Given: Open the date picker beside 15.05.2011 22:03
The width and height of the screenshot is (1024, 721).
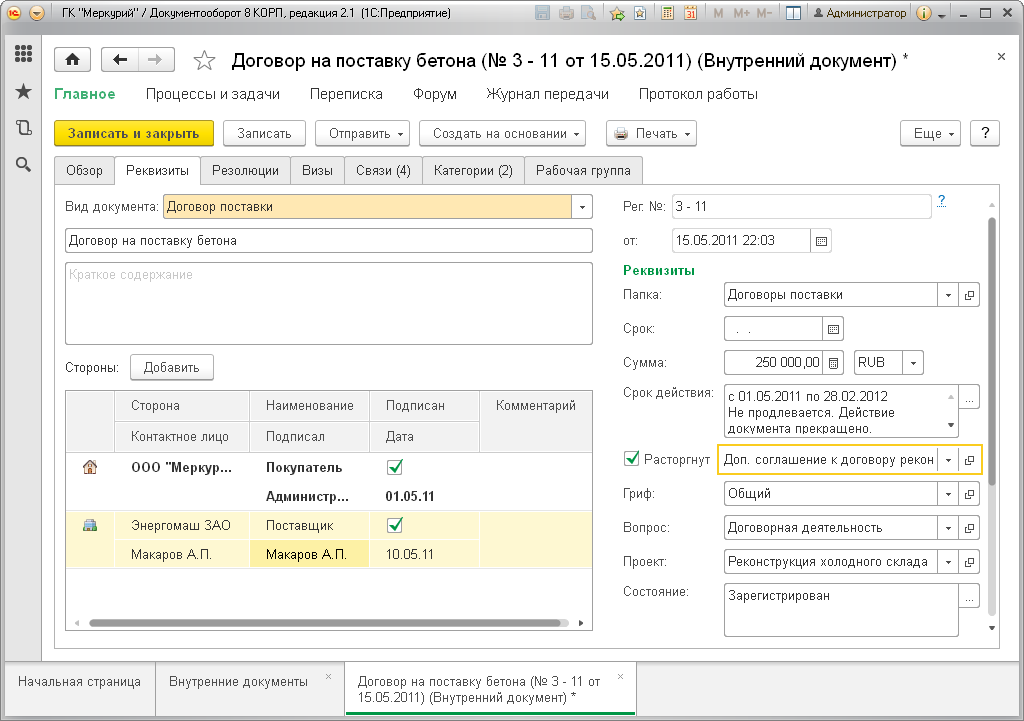Looking at the screenshot, I should click(x=821, y=241).
